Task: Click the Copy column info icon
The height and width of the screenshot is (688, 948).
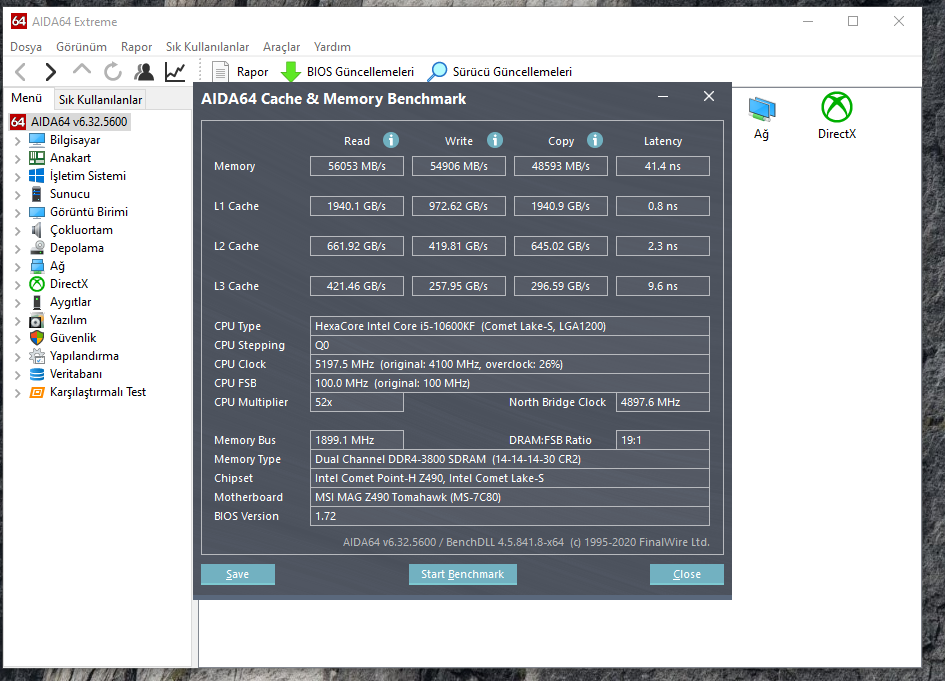Action: (595, 140)
